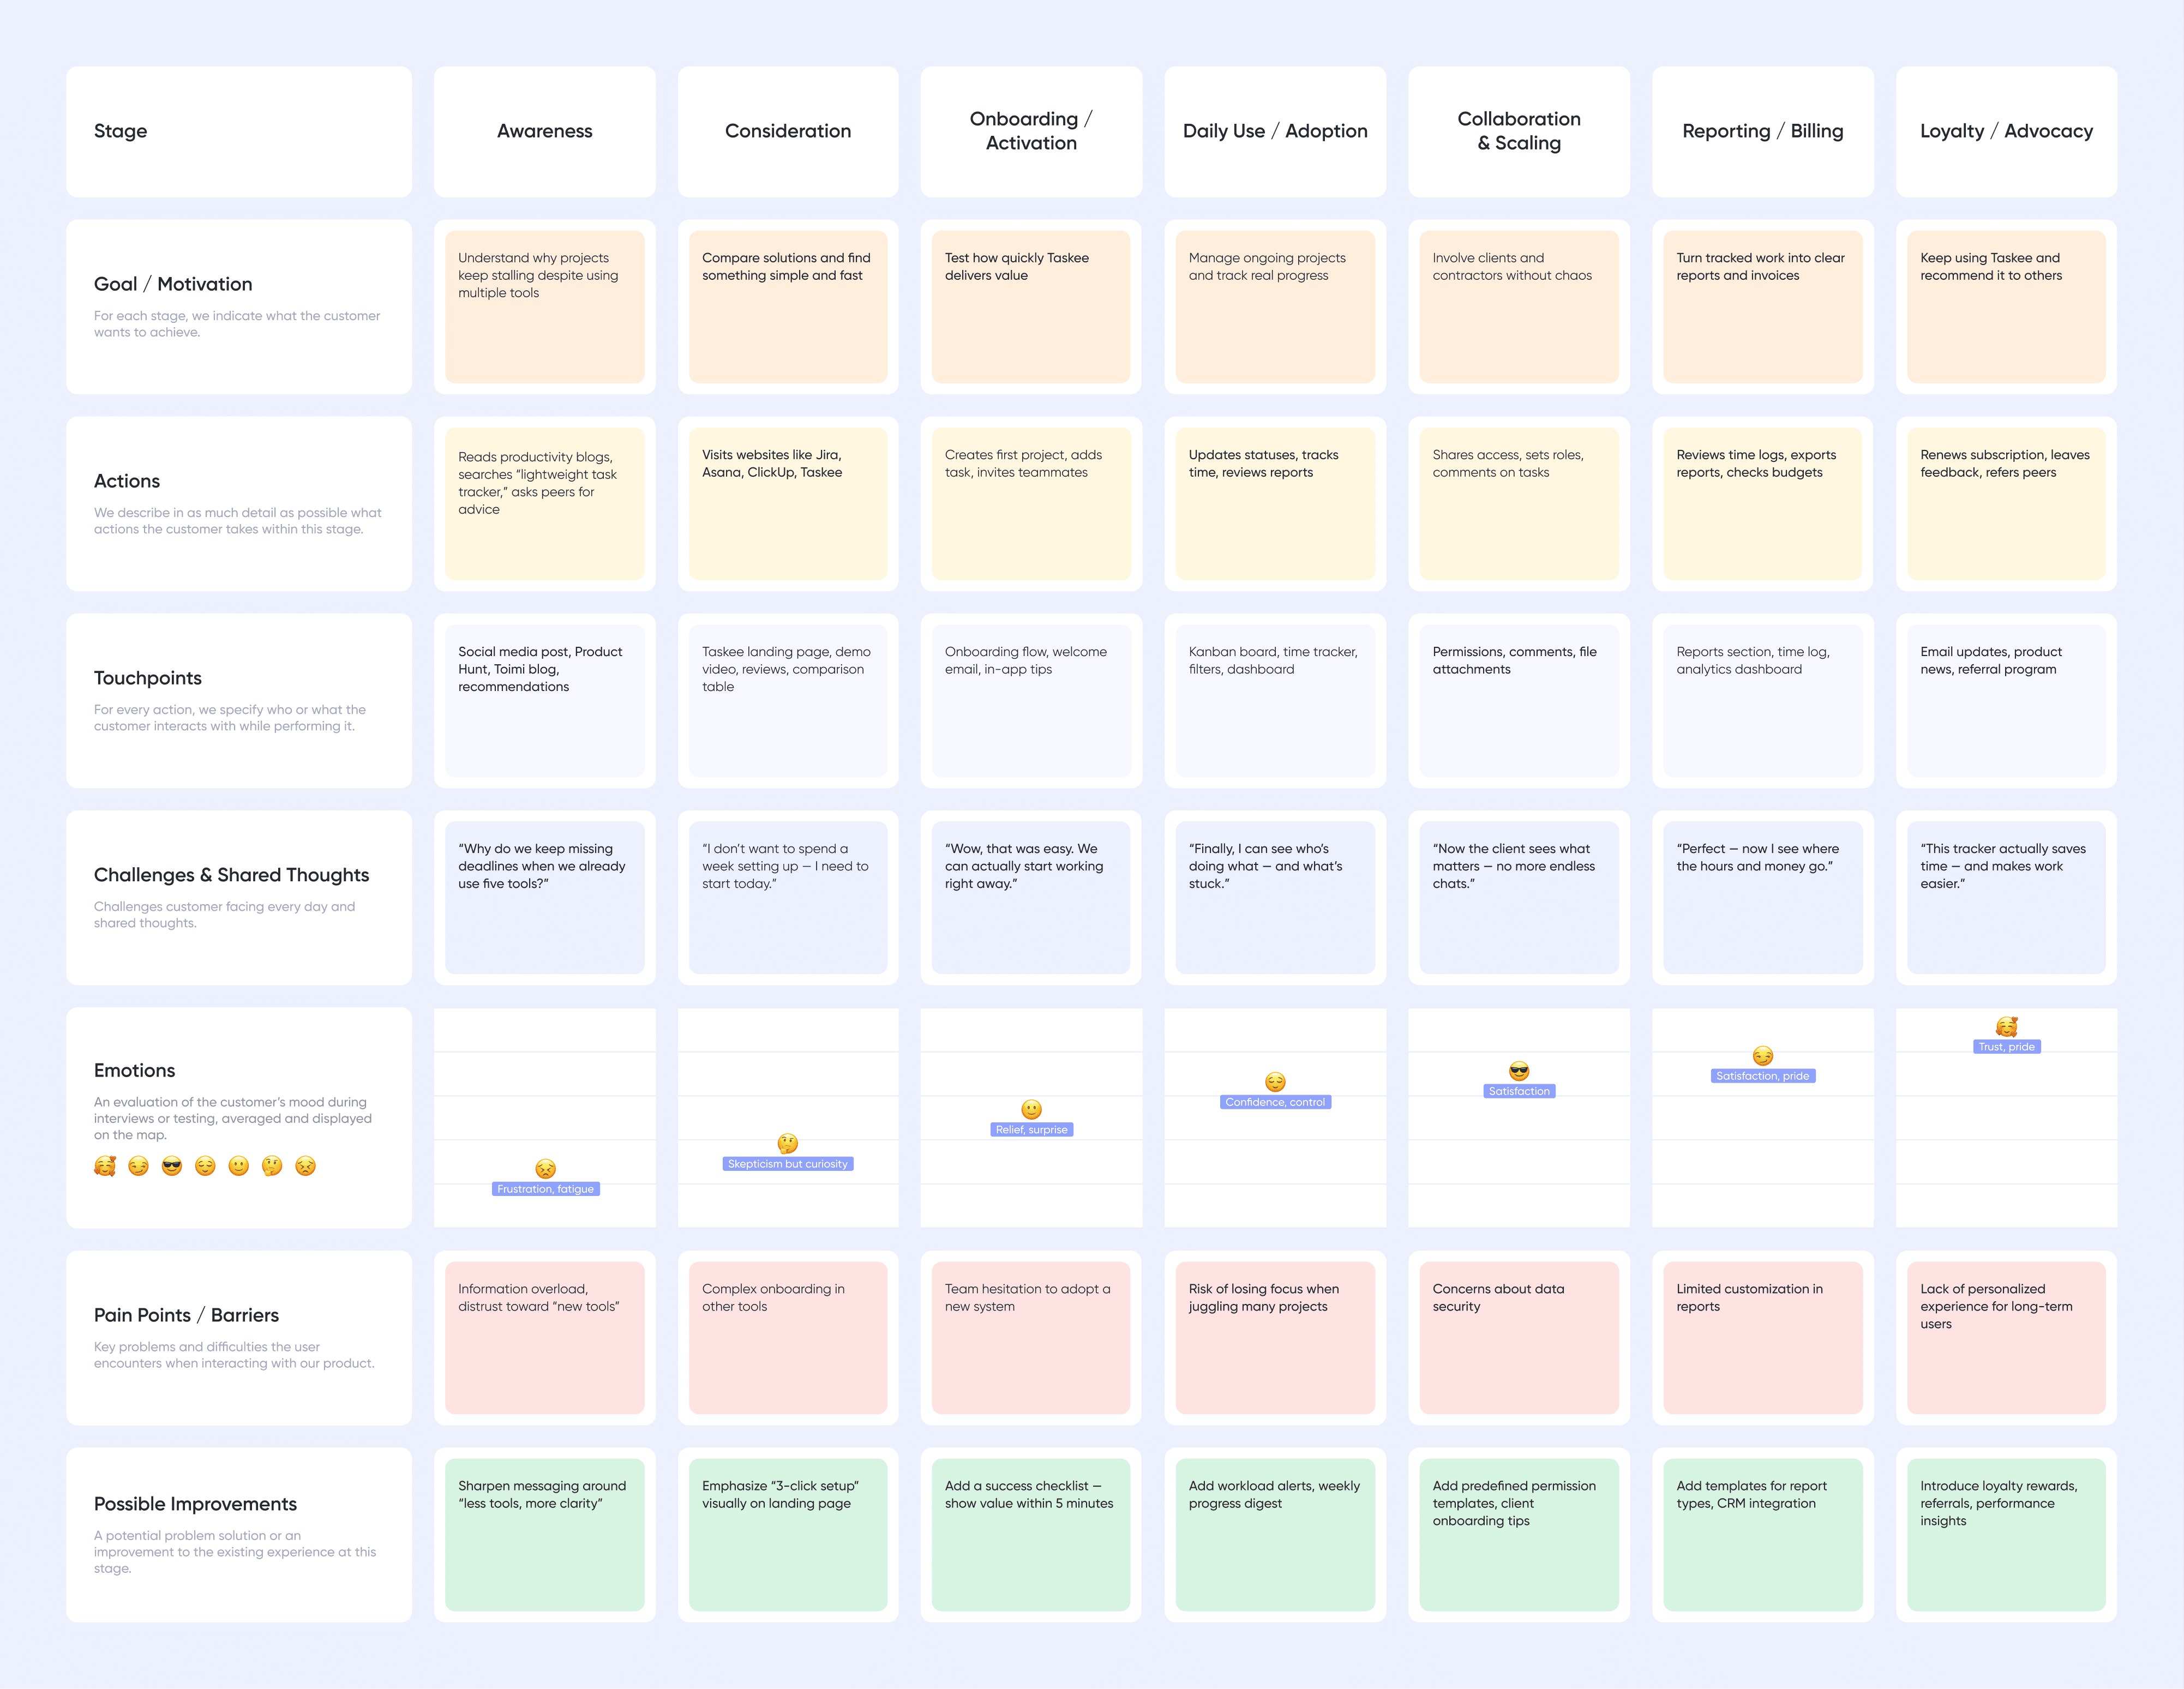The height and width of the screenshot is (1689, 2184).
Task: Click the 'Onboarding / Activation' stage header
Action: (x=1031, y=131)
